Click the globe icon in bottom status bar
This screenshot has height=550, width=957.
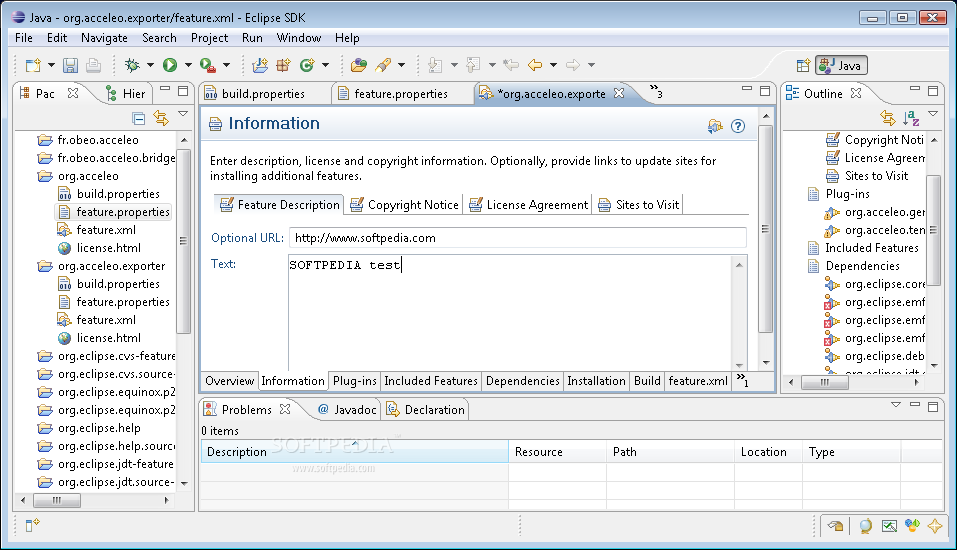point(865,526)
